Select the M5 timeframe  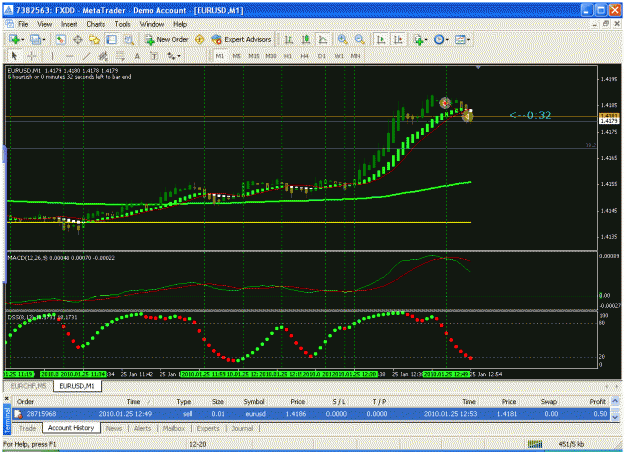(x=237, y=56)
